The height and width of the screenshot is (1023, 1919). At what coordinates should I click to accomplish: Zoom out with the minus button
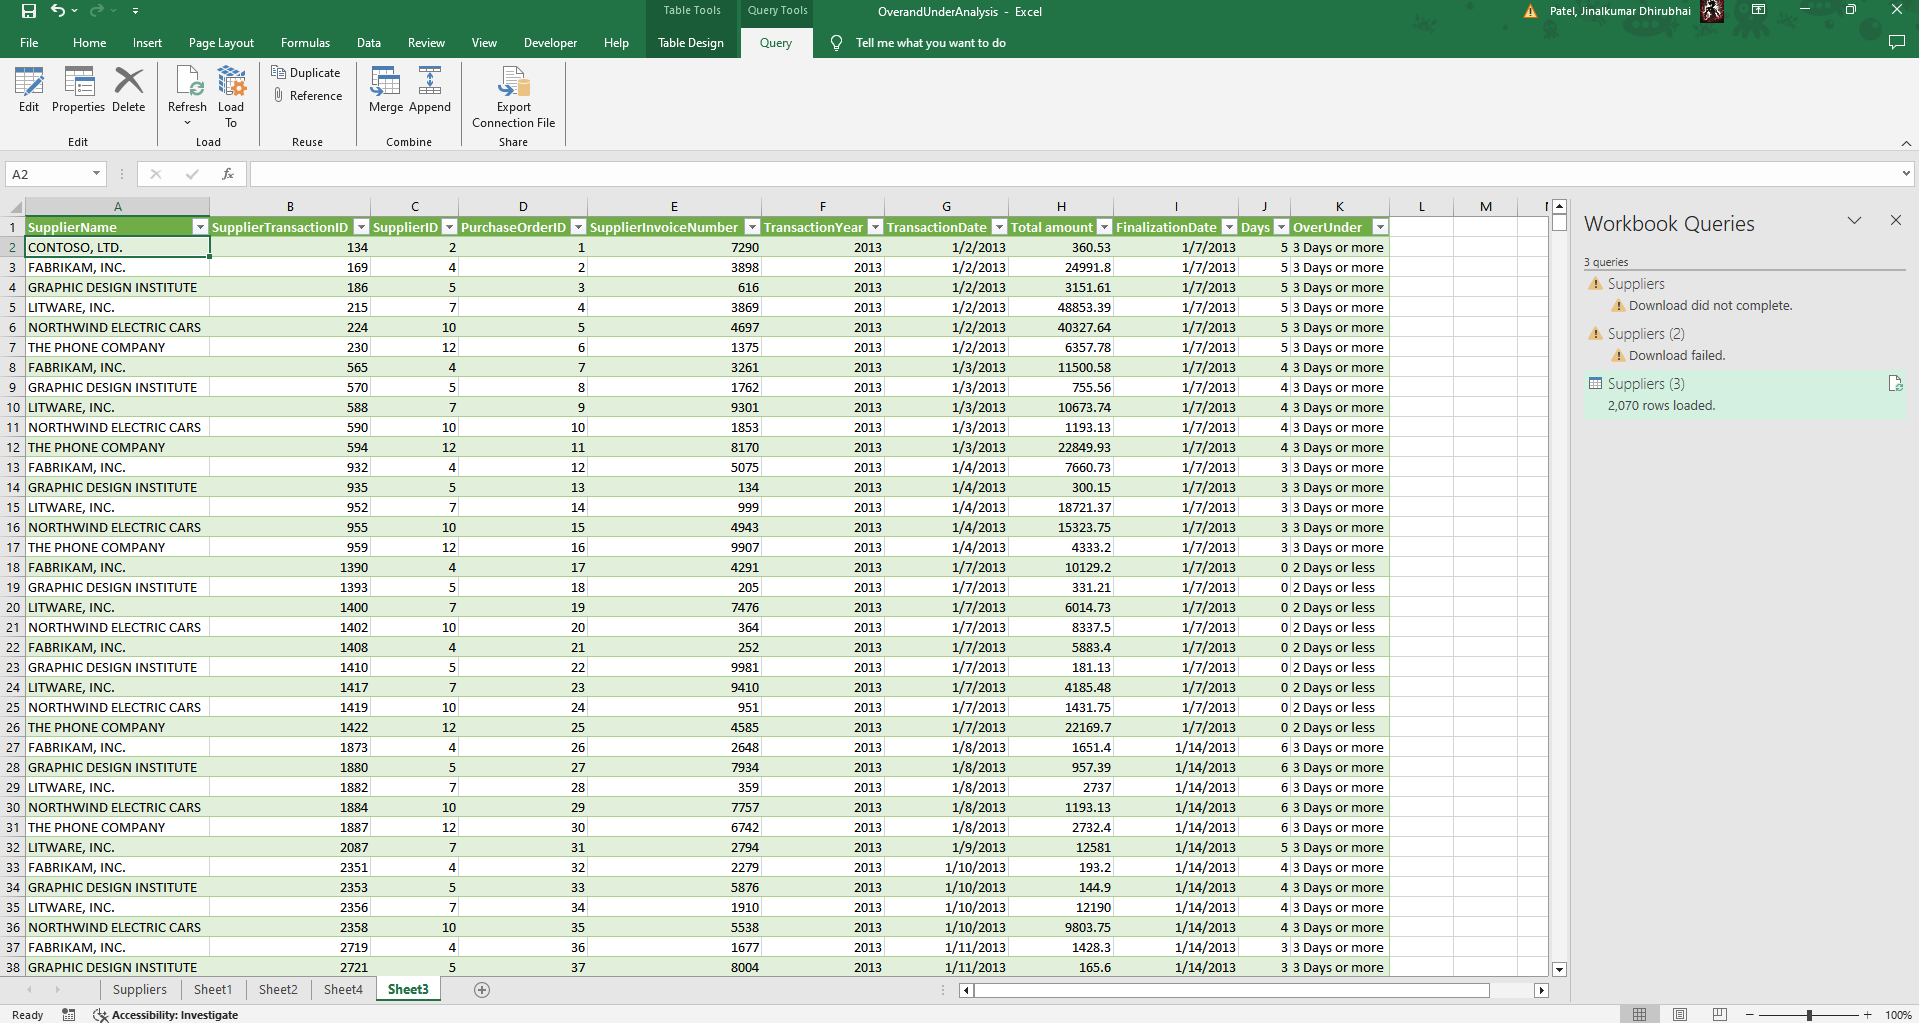point(1749,1015)
